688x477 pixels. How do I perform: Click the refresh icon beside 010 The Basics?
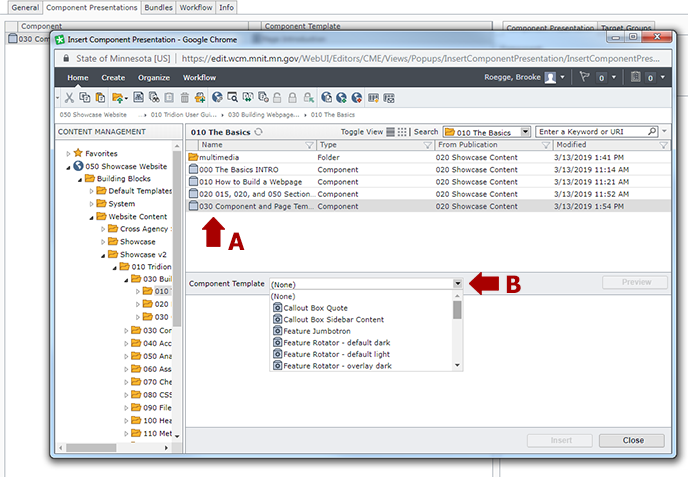click(x=260, y=132)
